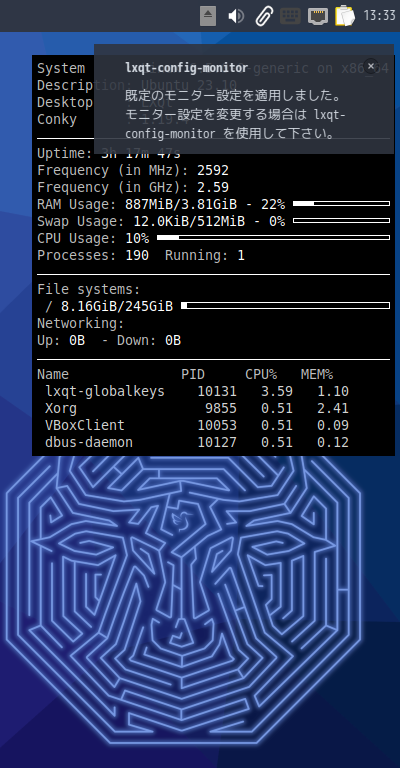
Task: Click PID 10127 in the process list
Action: coord(217,442)
